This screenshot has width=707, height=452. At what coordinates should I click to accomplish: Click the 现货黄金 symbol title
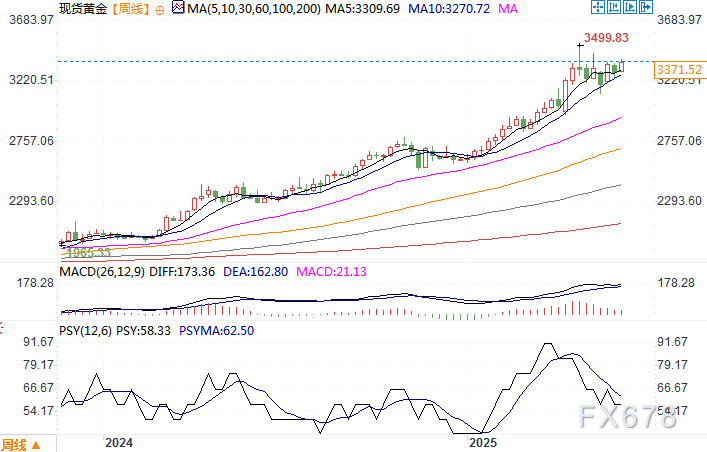pyautogui.click(x=83, y=9)
